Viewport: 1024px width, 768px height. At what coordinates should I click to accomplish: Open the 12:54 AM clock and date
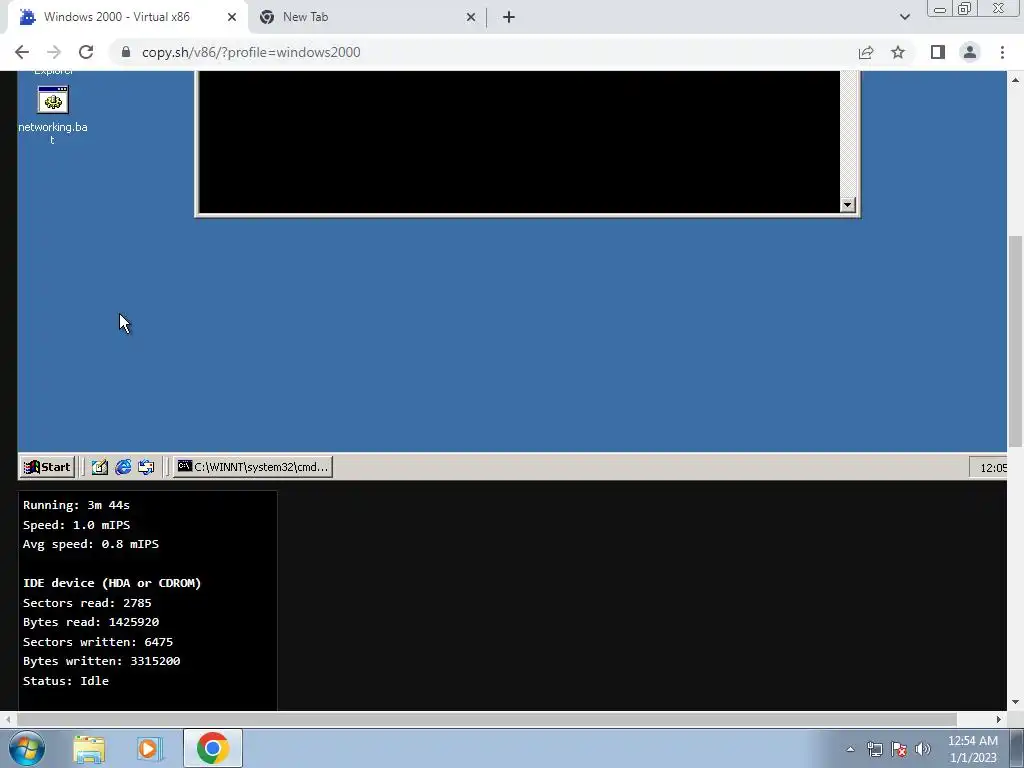[x=972, y=749]
